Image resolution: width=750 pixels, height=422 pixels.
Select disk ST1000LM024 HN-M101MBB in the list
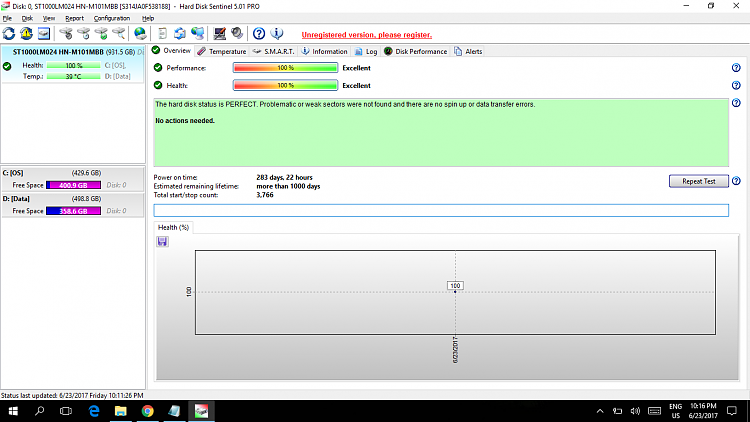[73, 64]
